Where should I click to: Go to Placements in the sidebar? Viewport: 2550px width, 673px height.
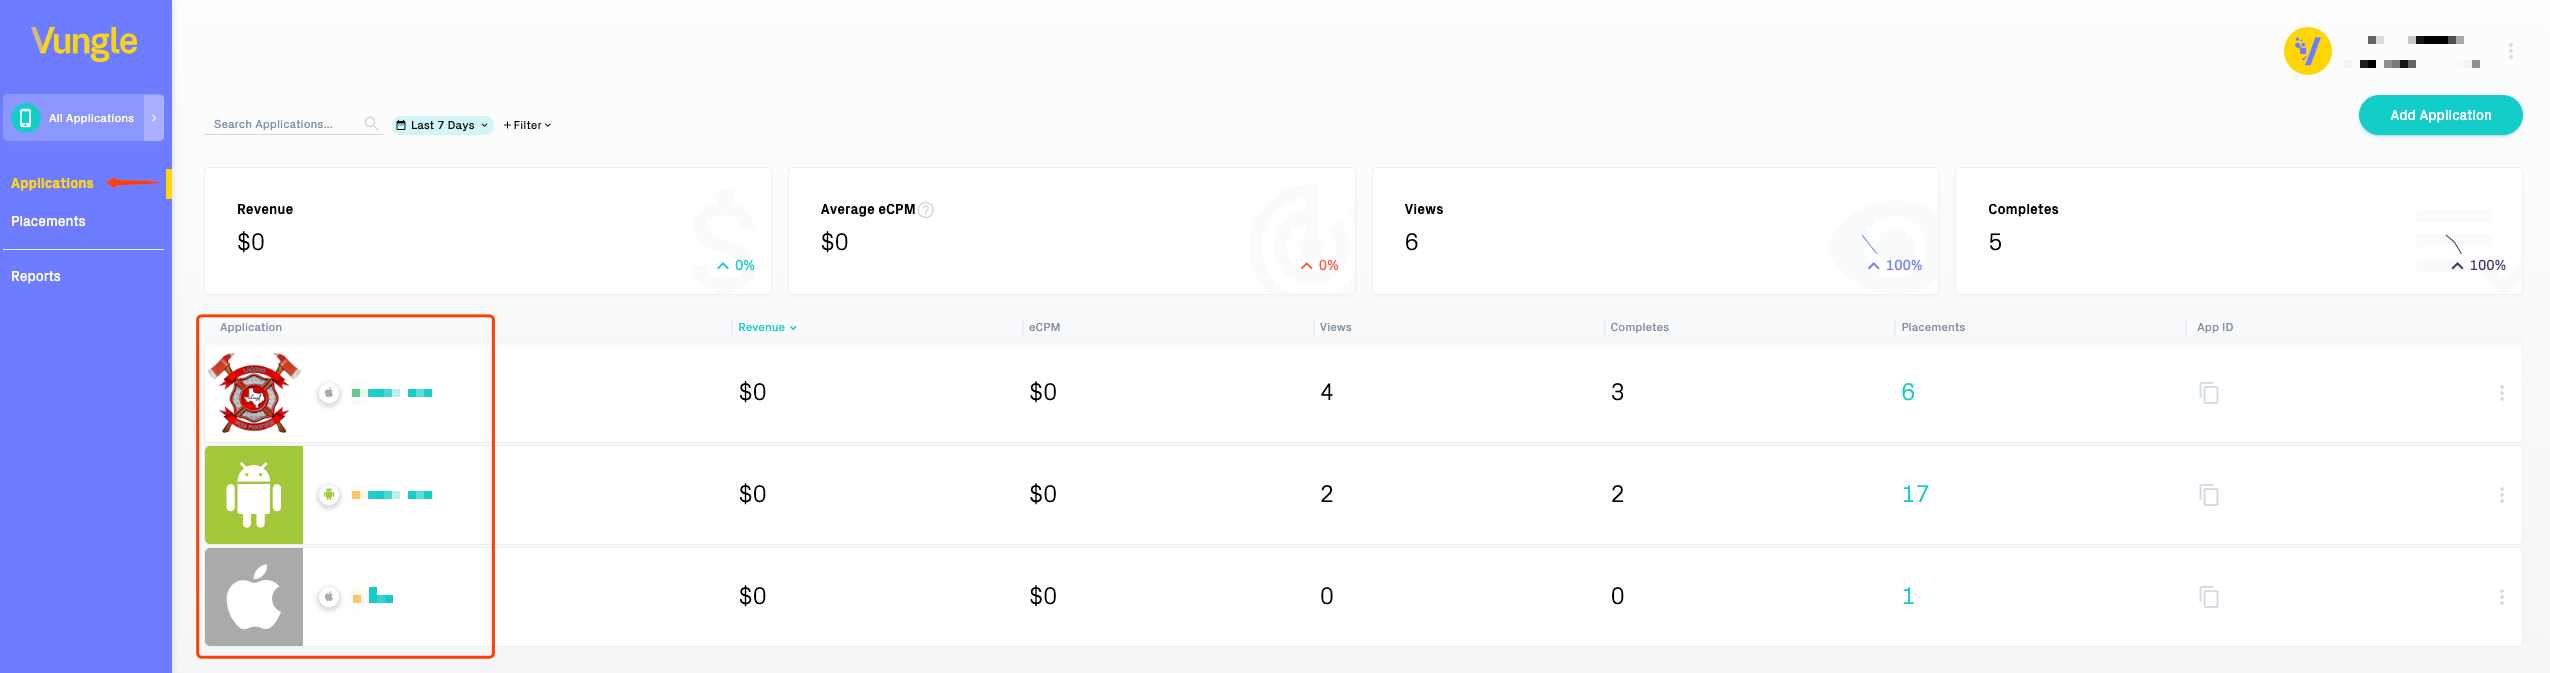pos(48,221)
